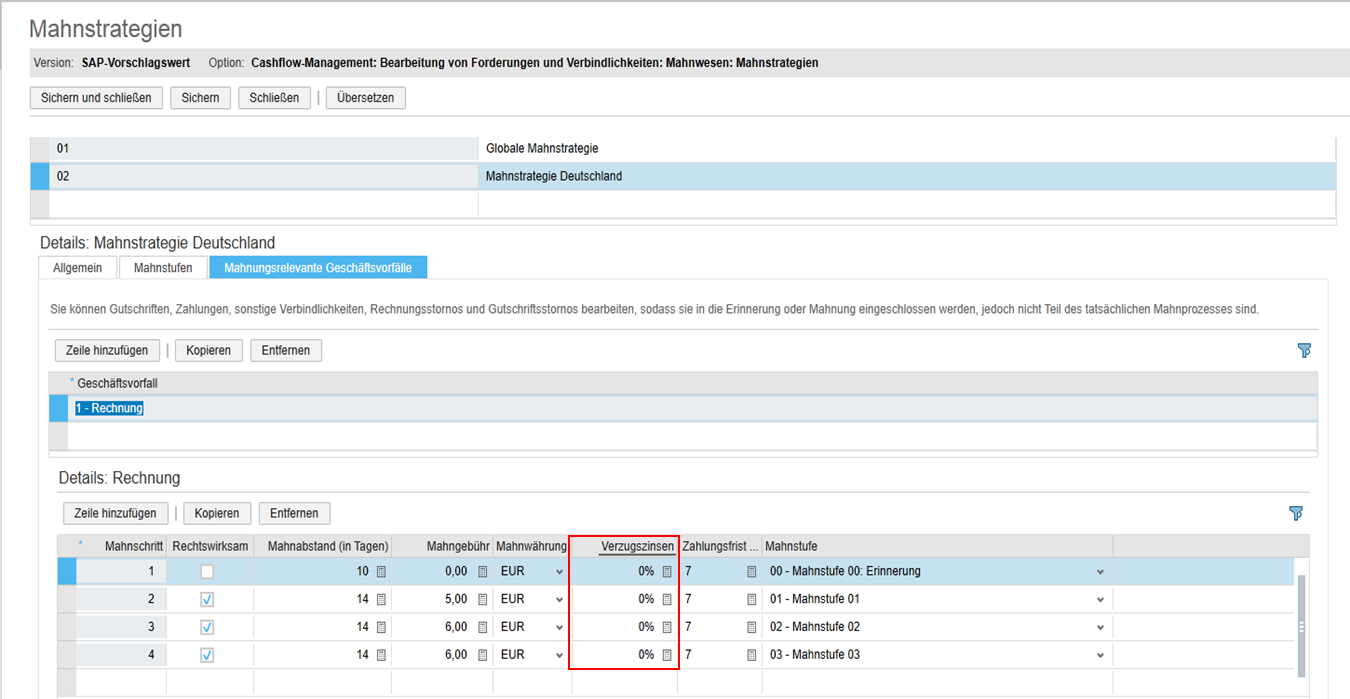The image size is (1350, 699).
Task: Expand Mahnstufe dropdown showing 00 - Erinnerung
Action: tap(1100, 572)
